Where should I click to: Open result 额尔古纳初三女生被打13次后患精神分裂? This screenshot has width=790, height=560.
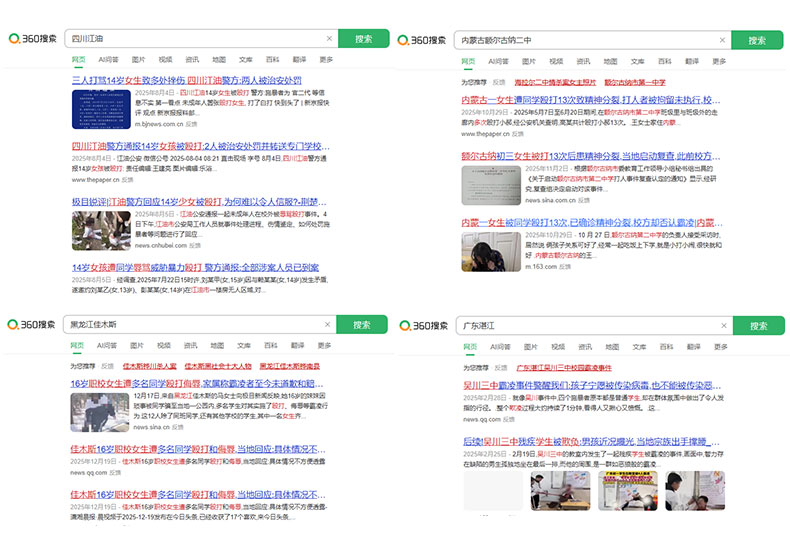[x=590, y=156]
